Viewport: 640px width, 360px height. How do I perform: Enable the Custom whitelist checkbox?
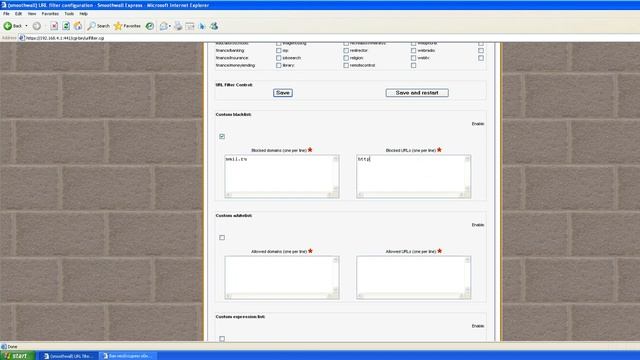pos(222,238)
